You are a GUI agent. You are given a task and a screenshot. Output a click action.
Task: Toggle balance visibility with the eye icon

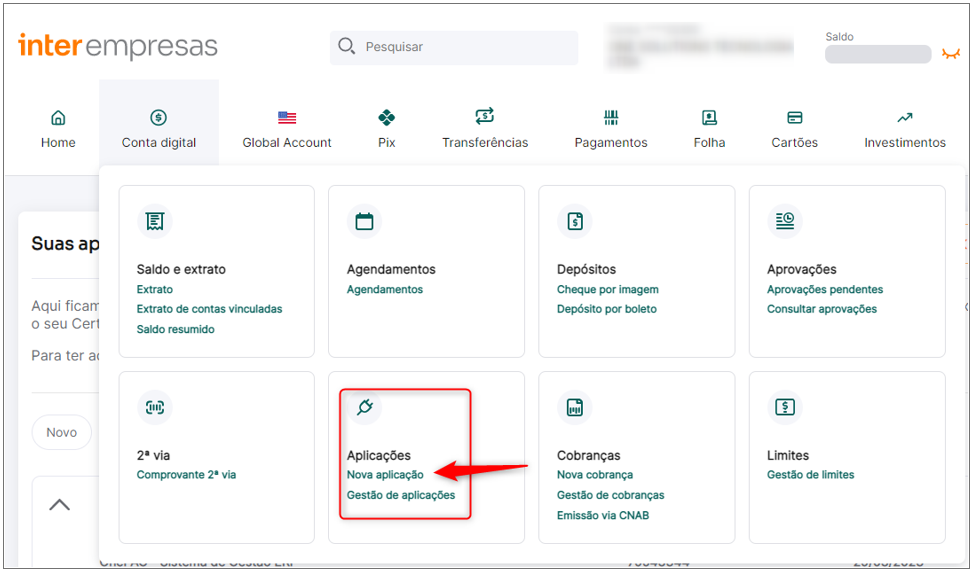pyautogui.click(x=950, y=54)
